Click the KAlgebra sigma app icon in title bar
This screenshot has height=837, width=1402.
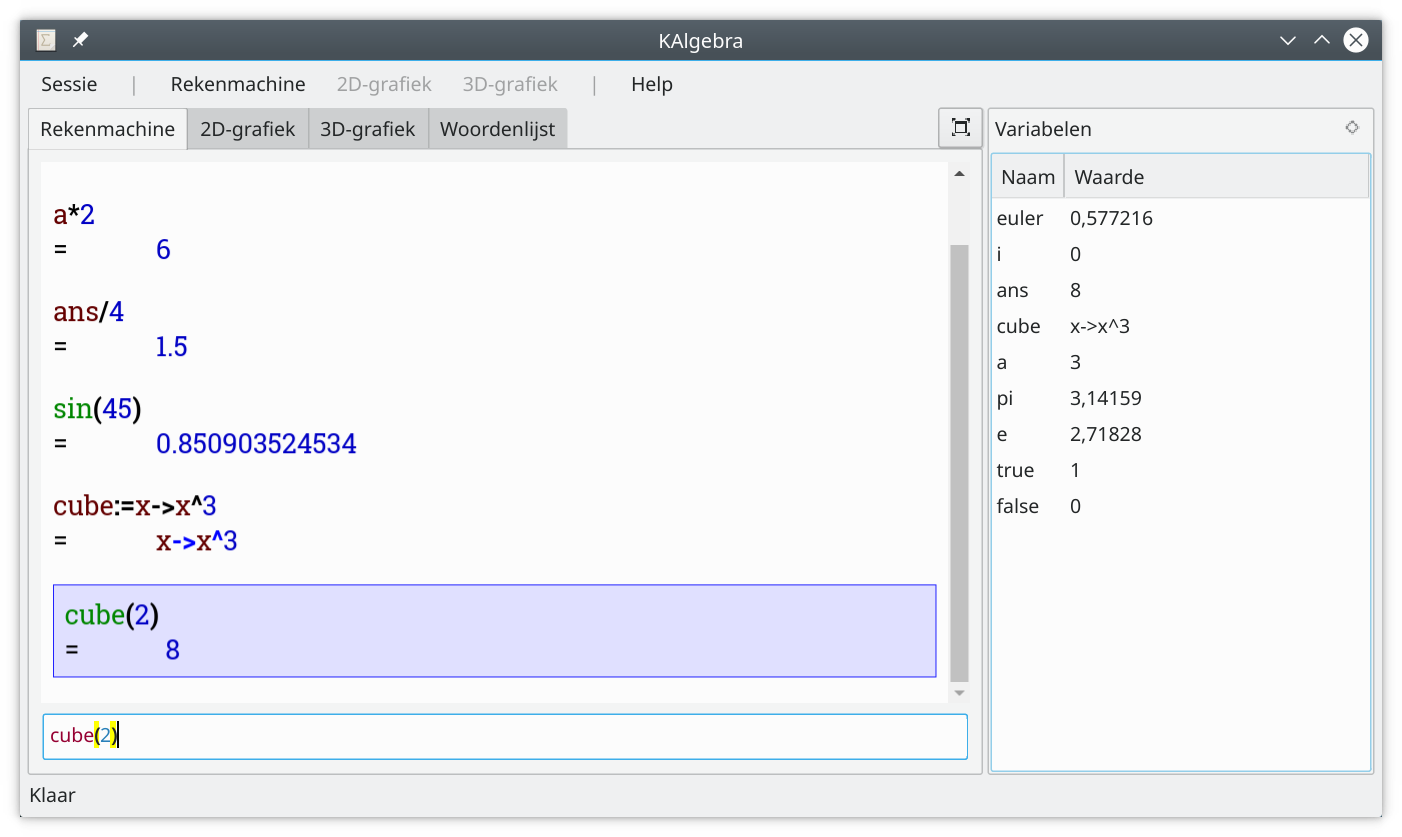point(46,40)
